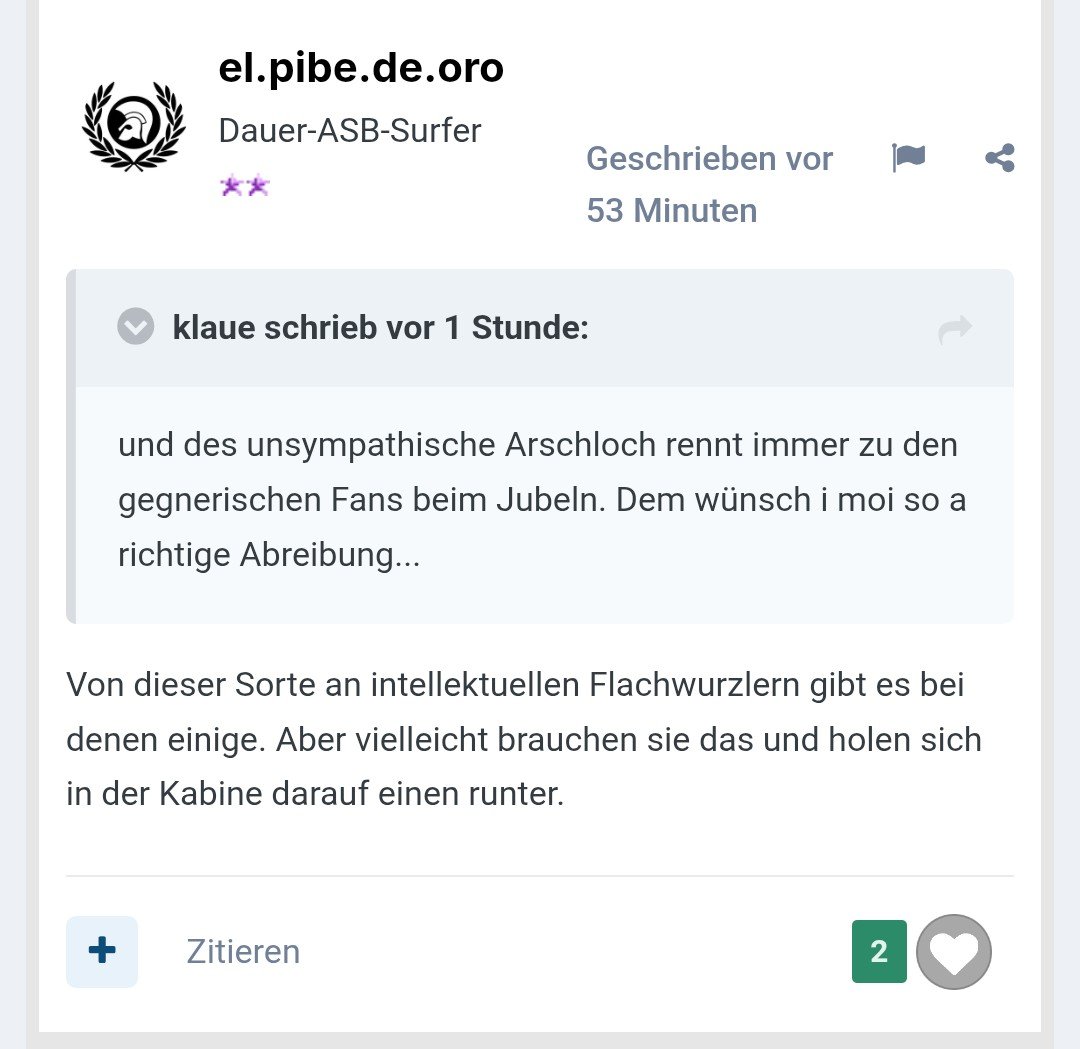Click the 'klaue schrieb vor 1 Stunde' header text
The image size is (1080, 1049).
point(381,327)
